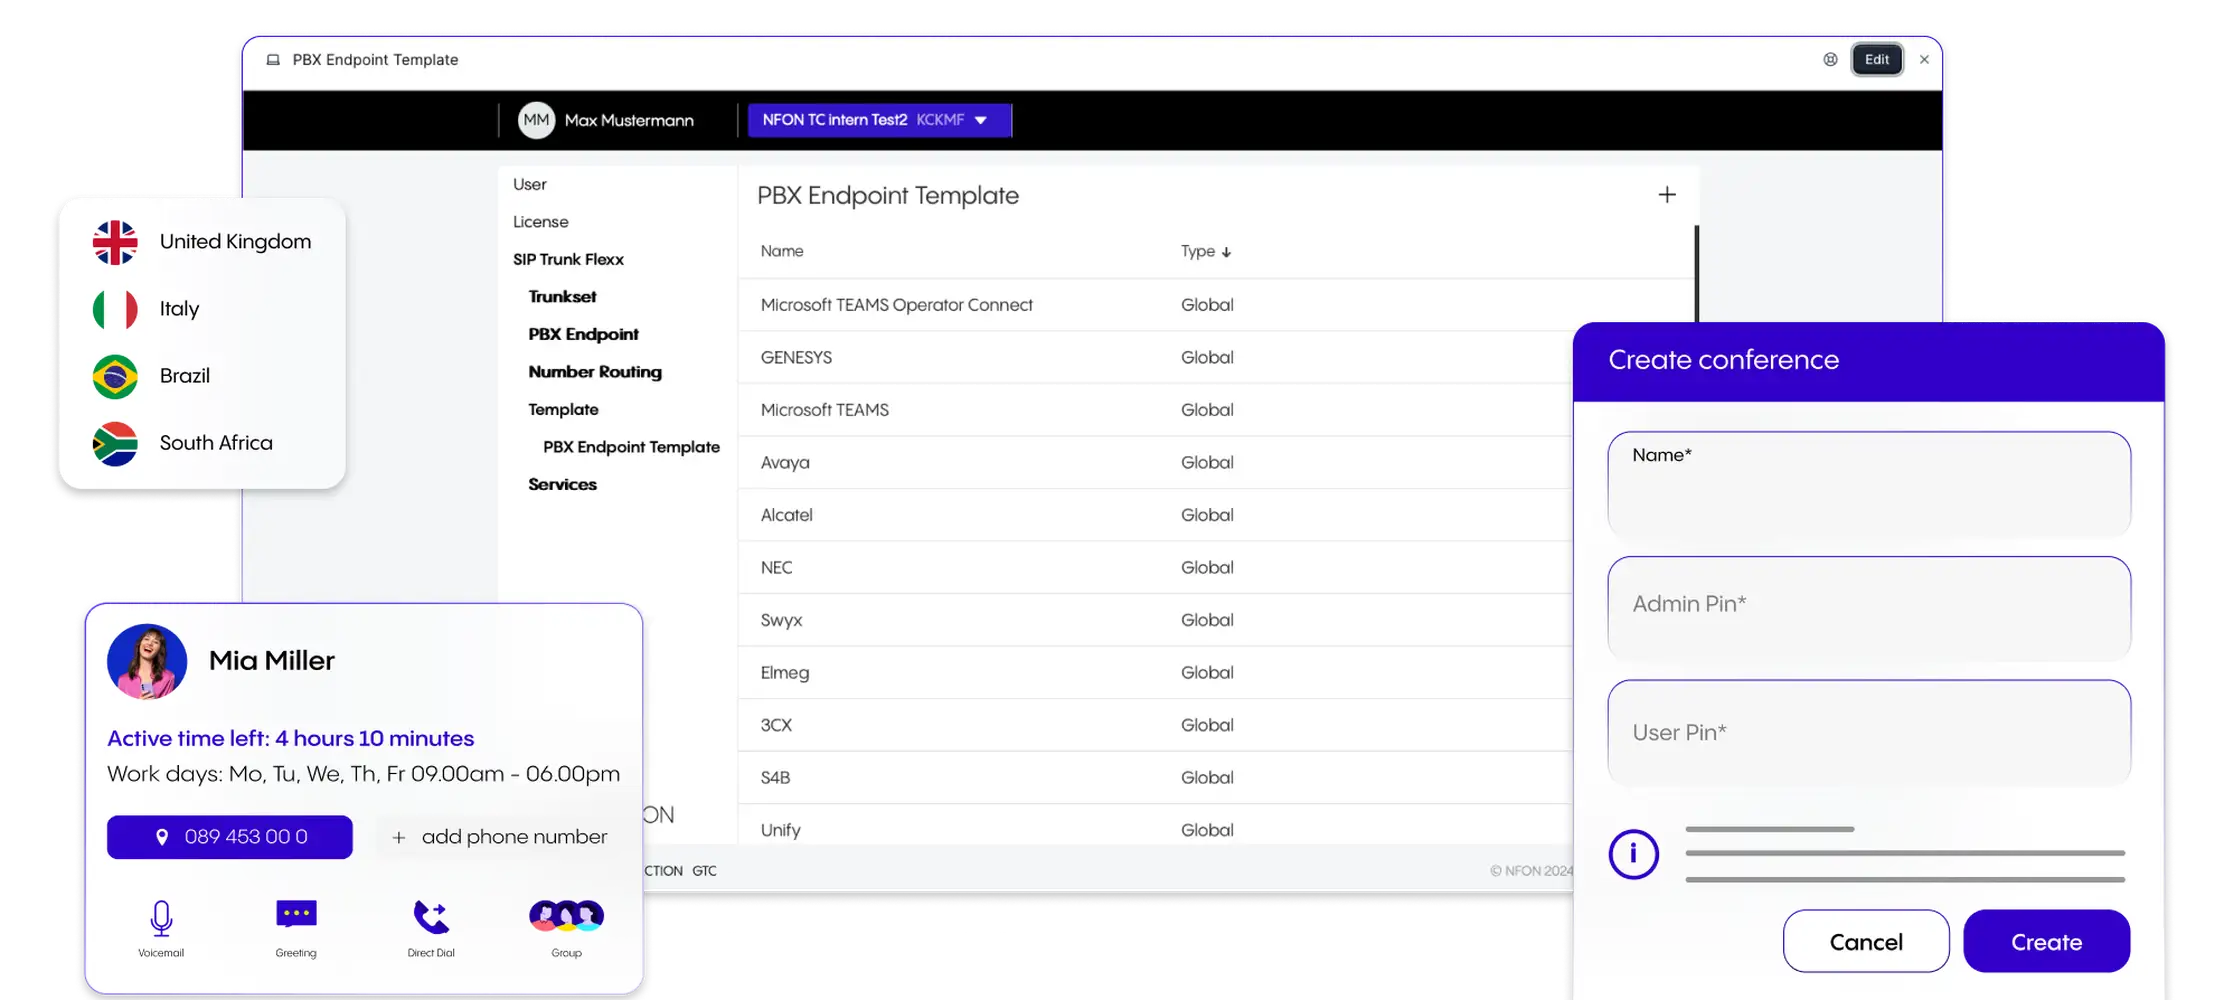Click Max Mustermann's MM avatar

pyautogui.click(x=536, y=120)
